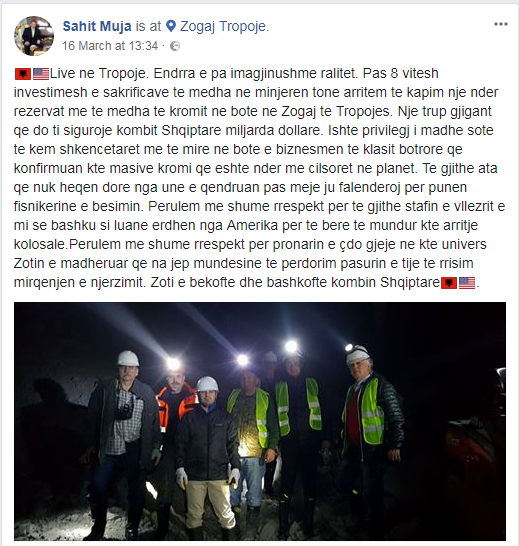This screenshot has height=546, width=519.
Task: Click the 'is at' text in header
Action: (148, 26)
